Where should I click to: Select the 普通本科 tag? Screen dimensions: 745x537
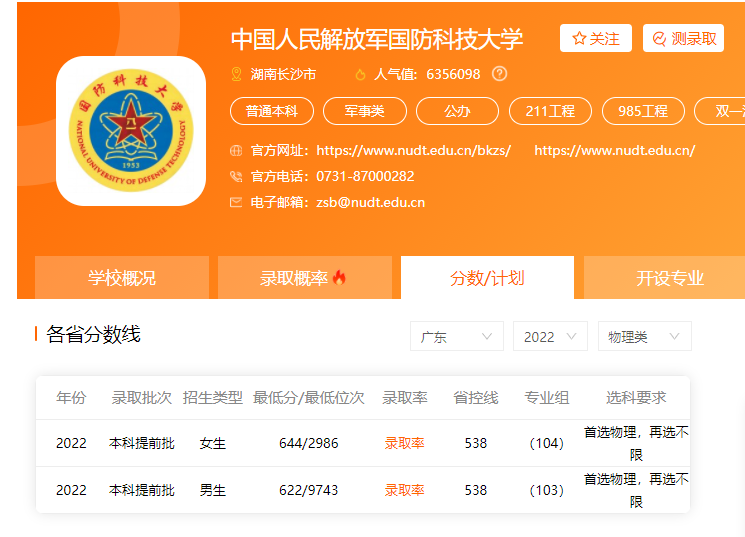coord(272,111)
